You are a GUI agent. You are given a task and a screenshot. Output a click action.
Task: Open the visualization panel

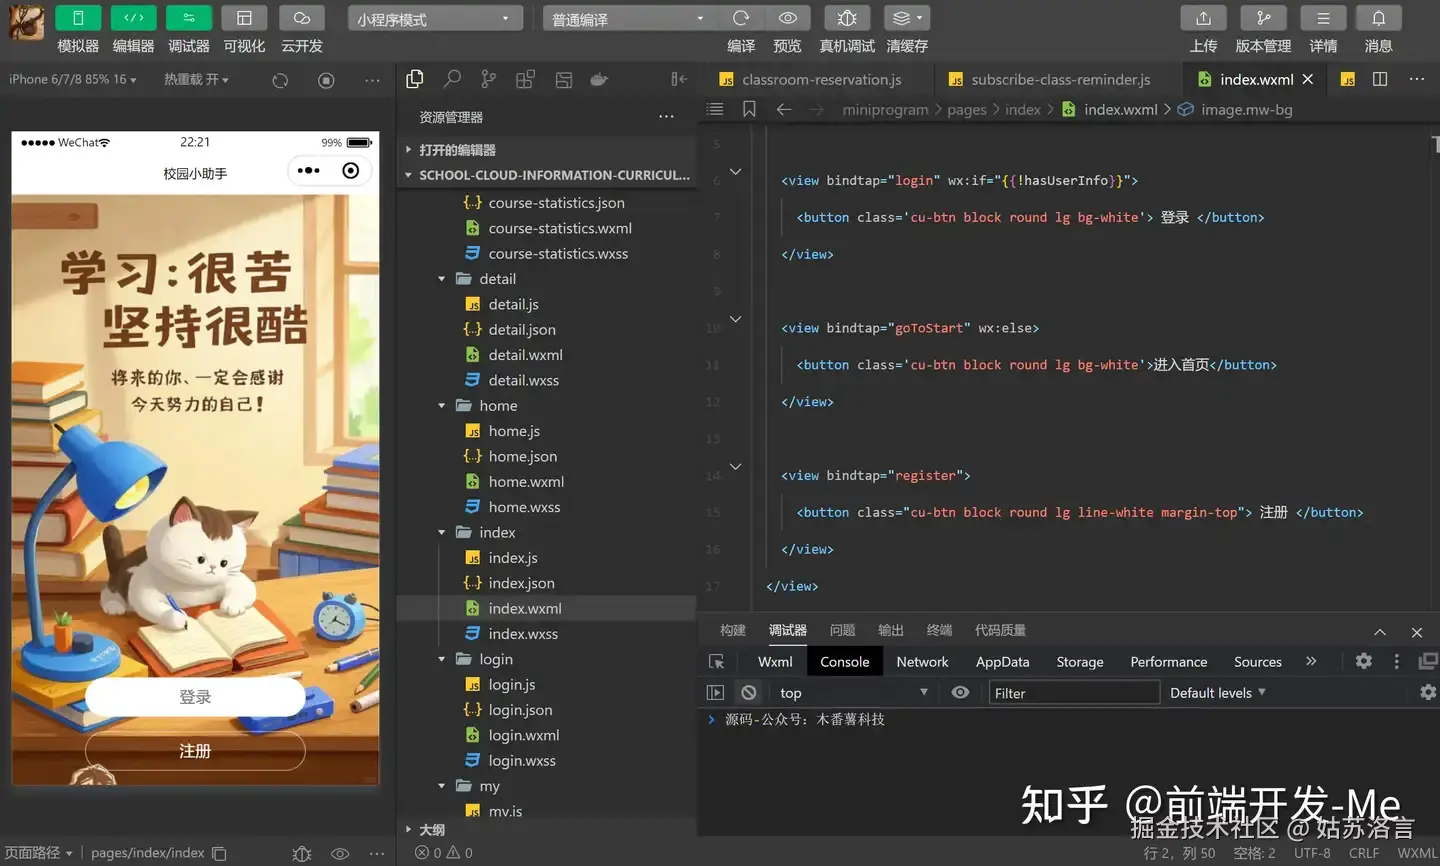pyautogui.click(x=244, y=18)
